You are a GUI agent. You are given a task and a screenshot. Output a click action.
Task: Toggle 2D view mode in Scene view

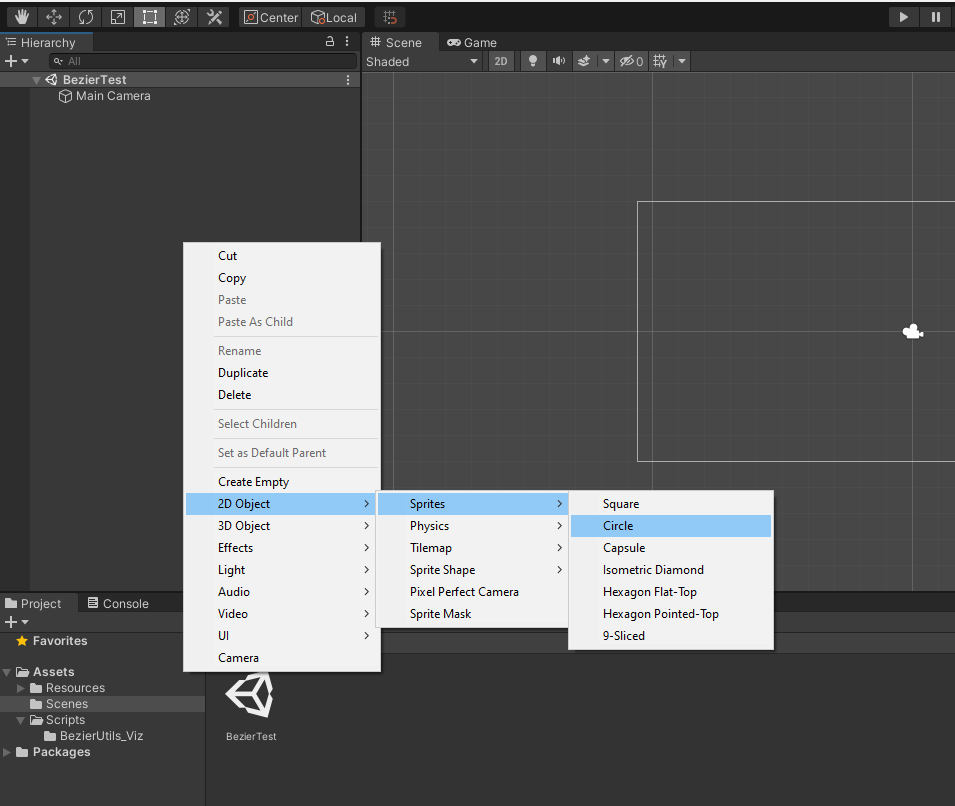click(x=501, y=61)
